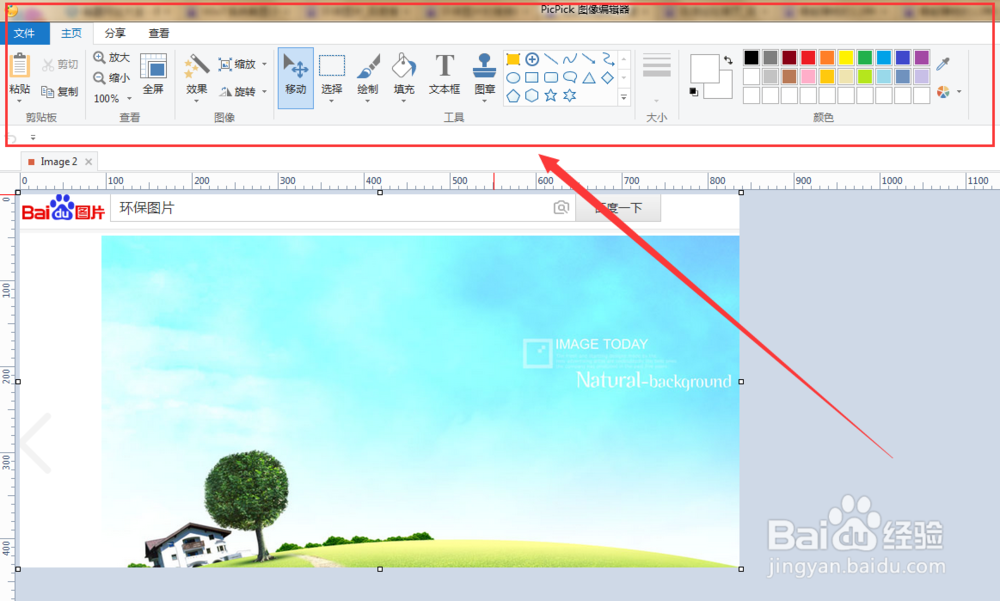
Task: Switch to the Home (主页) tab
Action: pyautogui.click(x=71, y=33)
